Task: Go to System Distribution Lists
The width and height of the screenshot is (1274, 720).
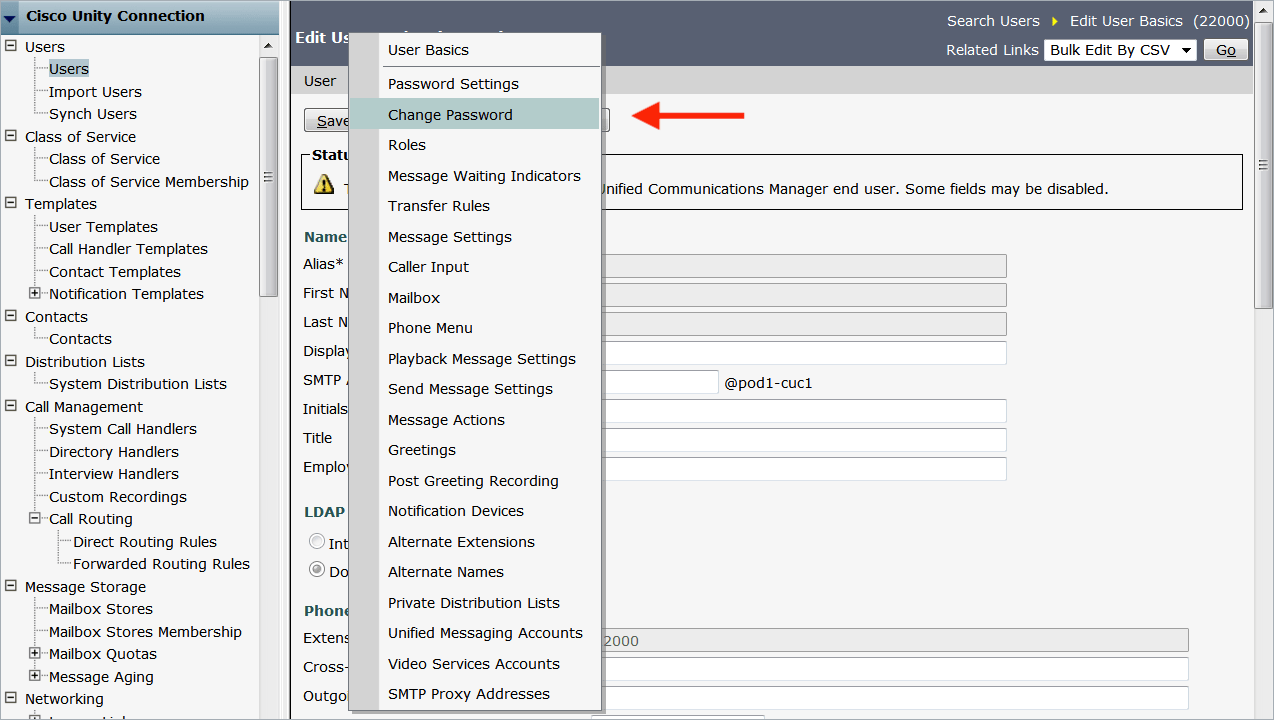Action: coord(138,384)
